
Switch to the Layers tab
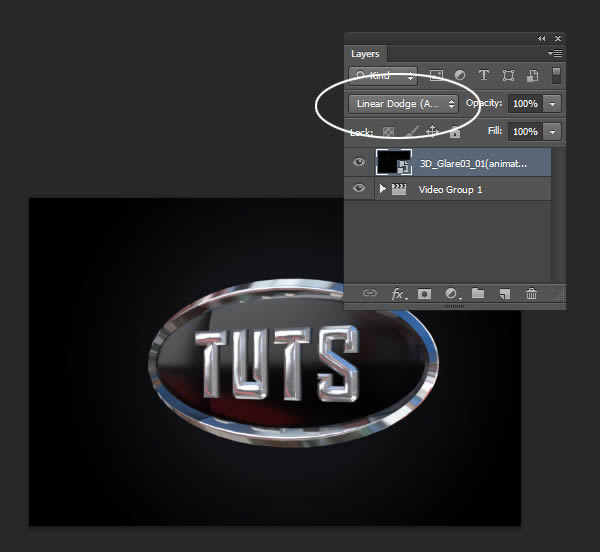tap(365, 54)
